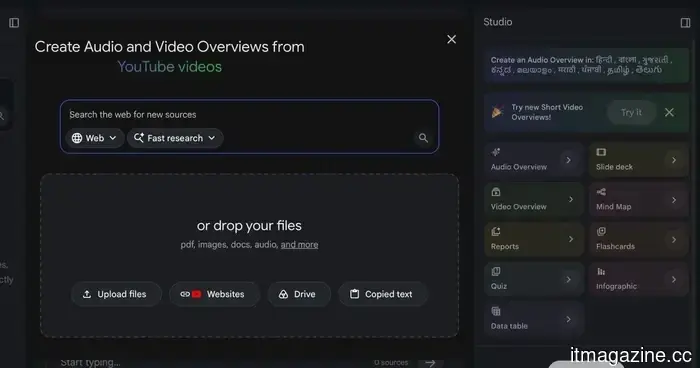
Task: Click the Audio Overview language banner
Action: click(x=586, y=65)
